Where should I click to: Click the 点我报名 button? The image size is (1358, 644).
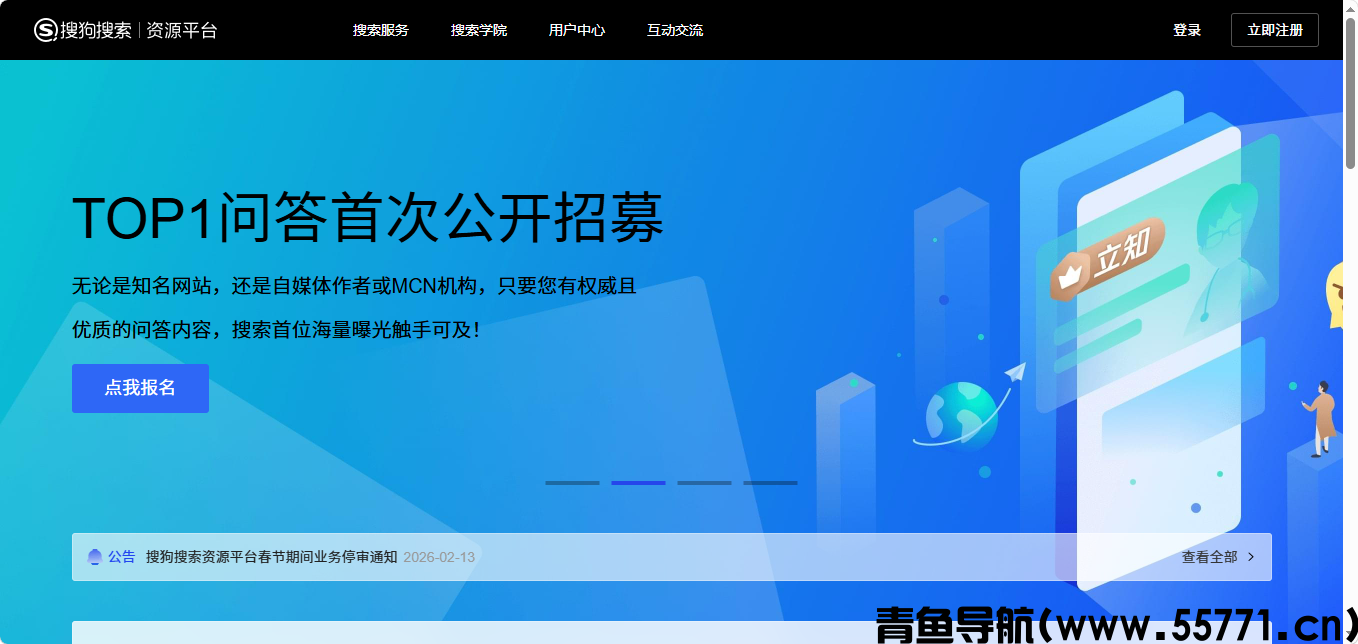click(x=140, y=388)
